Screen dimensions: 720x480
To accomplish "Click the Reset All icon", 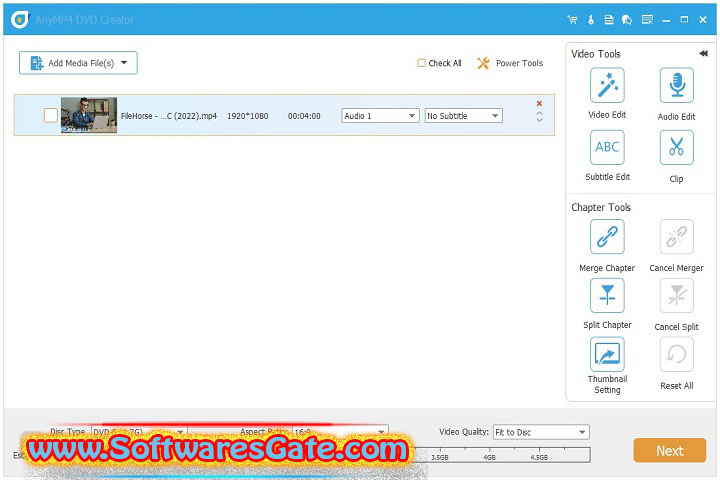I will pos(676,354).
